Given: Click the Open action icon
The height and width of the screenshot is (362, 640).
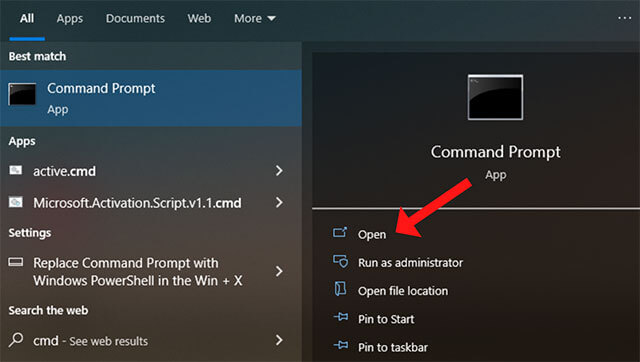Looking at the screenshot, I should (340, 233).
